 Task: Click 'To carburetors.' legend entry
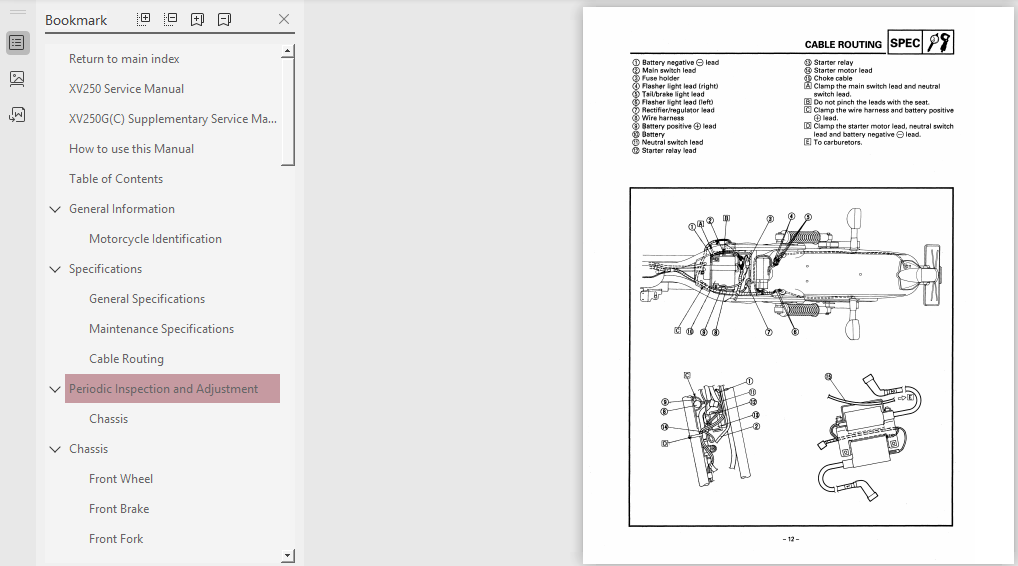pyautogui.click(x=833, y=142)
